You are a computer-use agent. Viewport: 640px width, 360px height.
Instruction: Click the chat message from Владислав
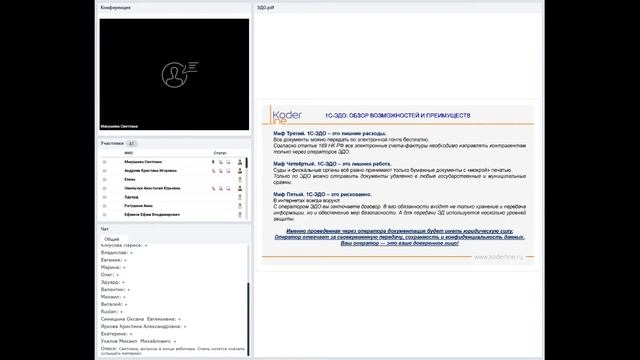(117, 253)
